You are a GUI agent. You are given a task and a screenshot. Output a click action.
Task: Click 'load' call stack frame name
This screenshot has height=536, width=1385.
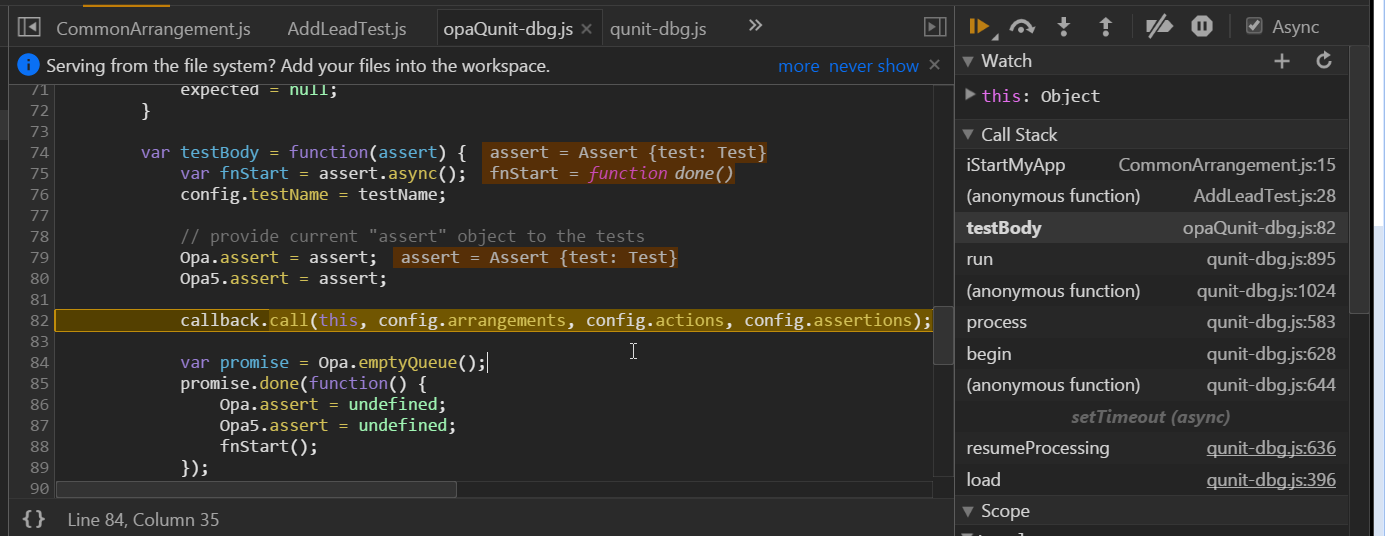coord(983,480)
